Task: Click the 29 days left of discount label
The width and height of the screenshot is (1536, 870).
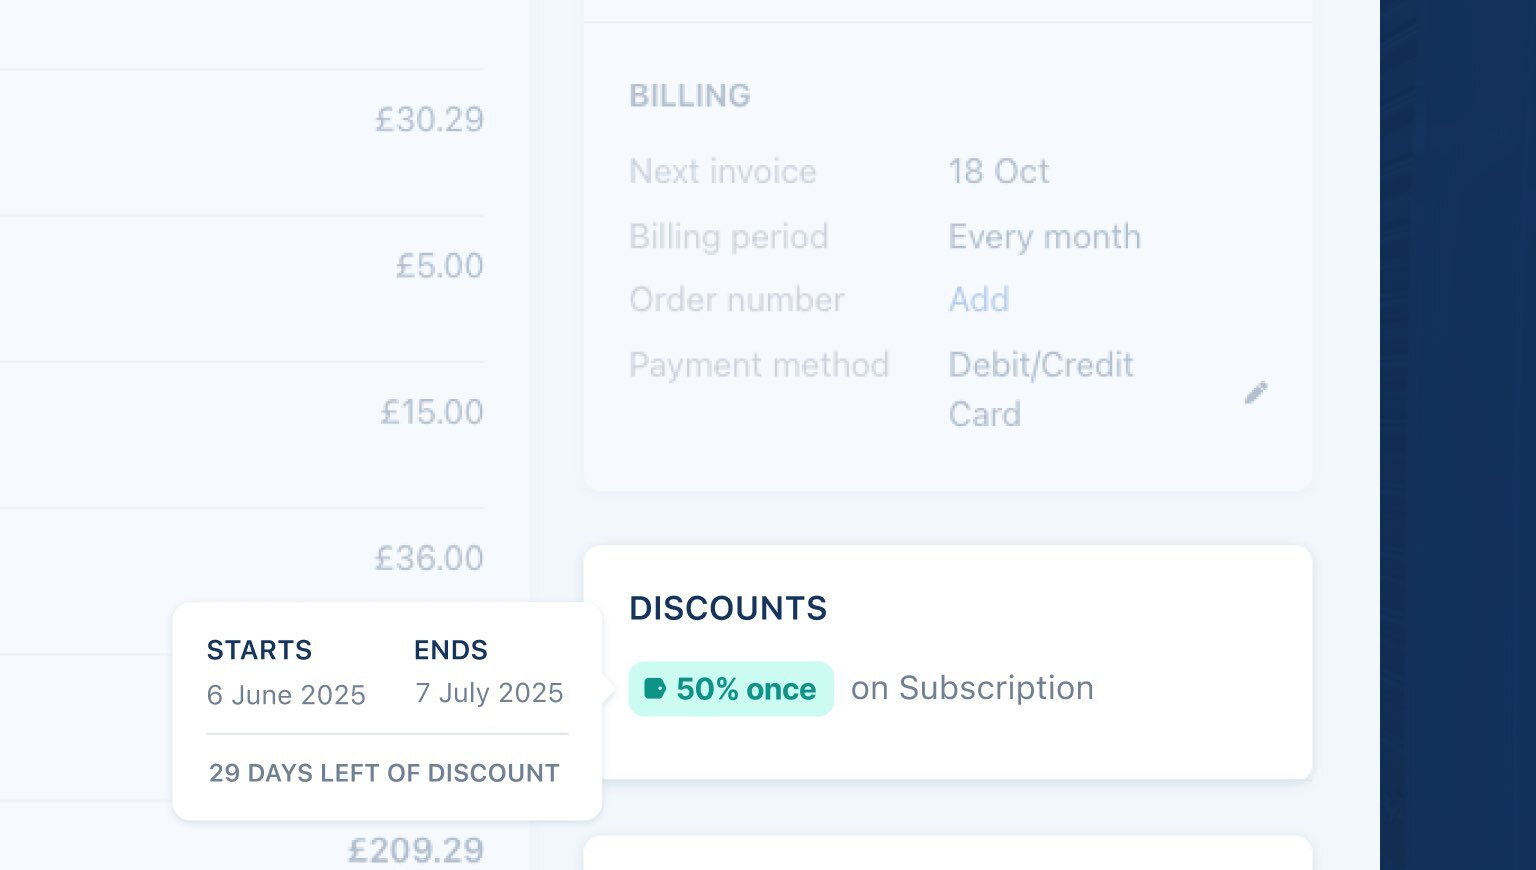Action: click(382, 773)
